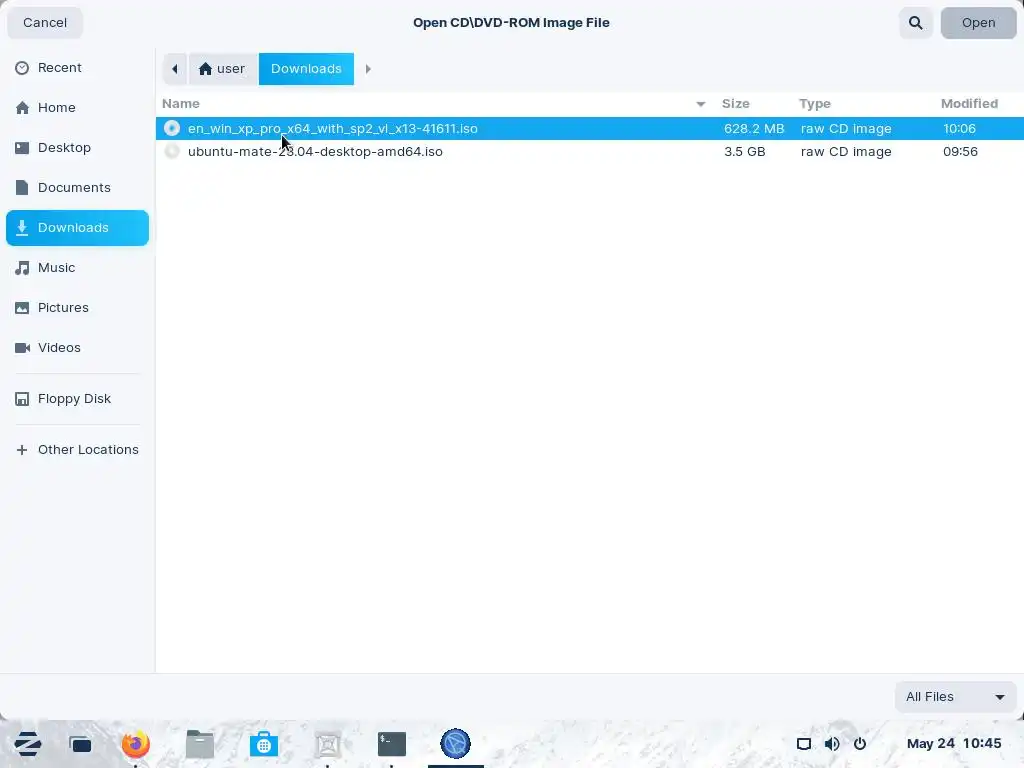1024x768 pixels.
Task: Click the disc icon of the ubuntu-mate iso
Action: tap(172, 151)
